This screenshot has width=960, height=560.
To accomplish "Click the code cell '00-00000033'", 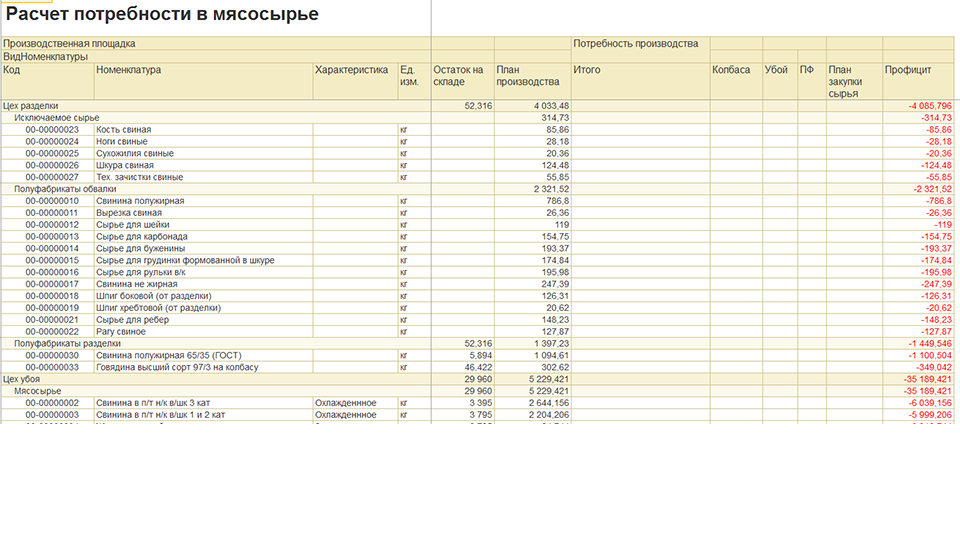I will coord(47,367).
